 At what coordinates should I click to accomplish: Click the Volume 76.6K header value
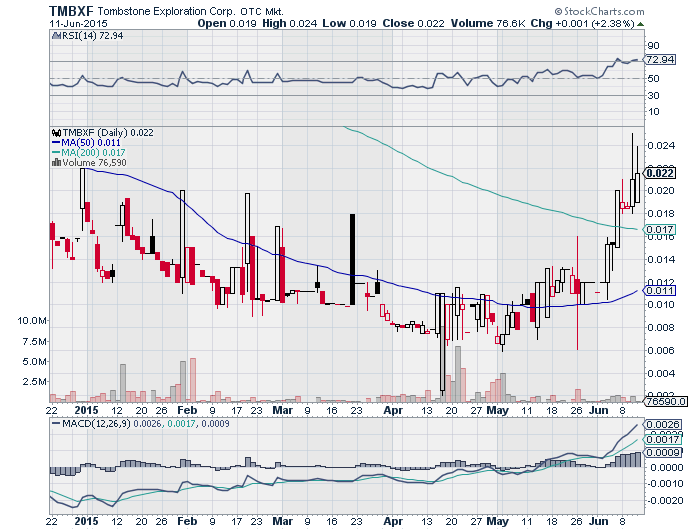[488, 24]
